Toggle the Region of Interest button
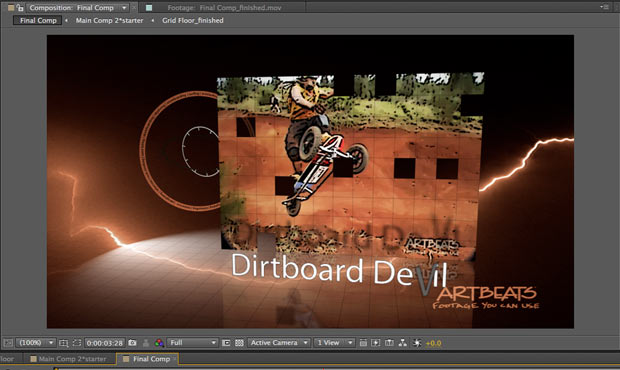This screenshot has width=620, height=370. pos(226,343)
